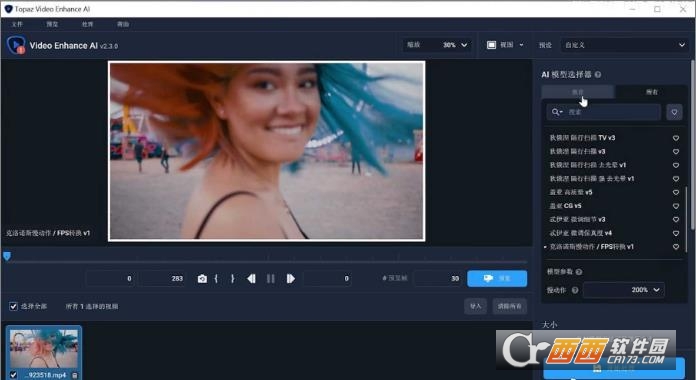This screenshot has height=380, width=696.
Task: Click the blue 预览 preview button
Action: [x=497, y=278]
